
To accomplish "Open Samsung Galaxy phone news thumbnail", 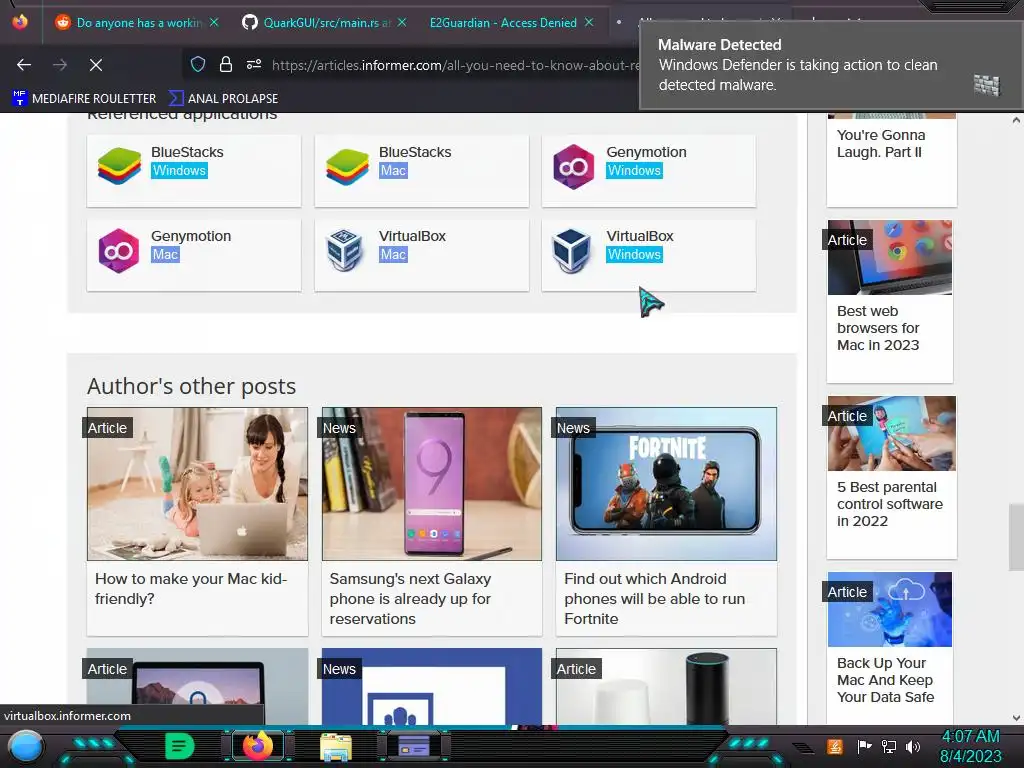I will coord(432,484).
